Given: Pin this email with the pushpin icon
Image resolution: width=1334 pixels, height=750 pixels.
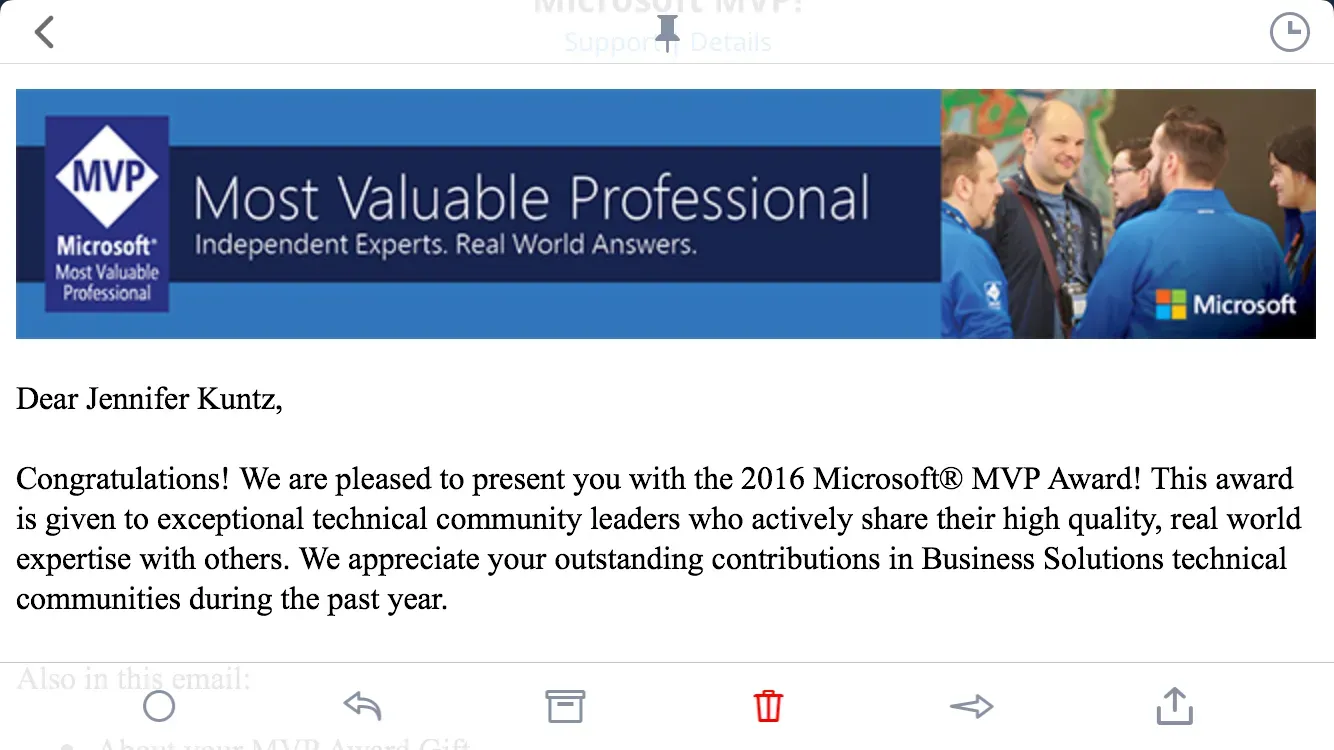Looking at the screenshot, I should click(x=667, y=32).
